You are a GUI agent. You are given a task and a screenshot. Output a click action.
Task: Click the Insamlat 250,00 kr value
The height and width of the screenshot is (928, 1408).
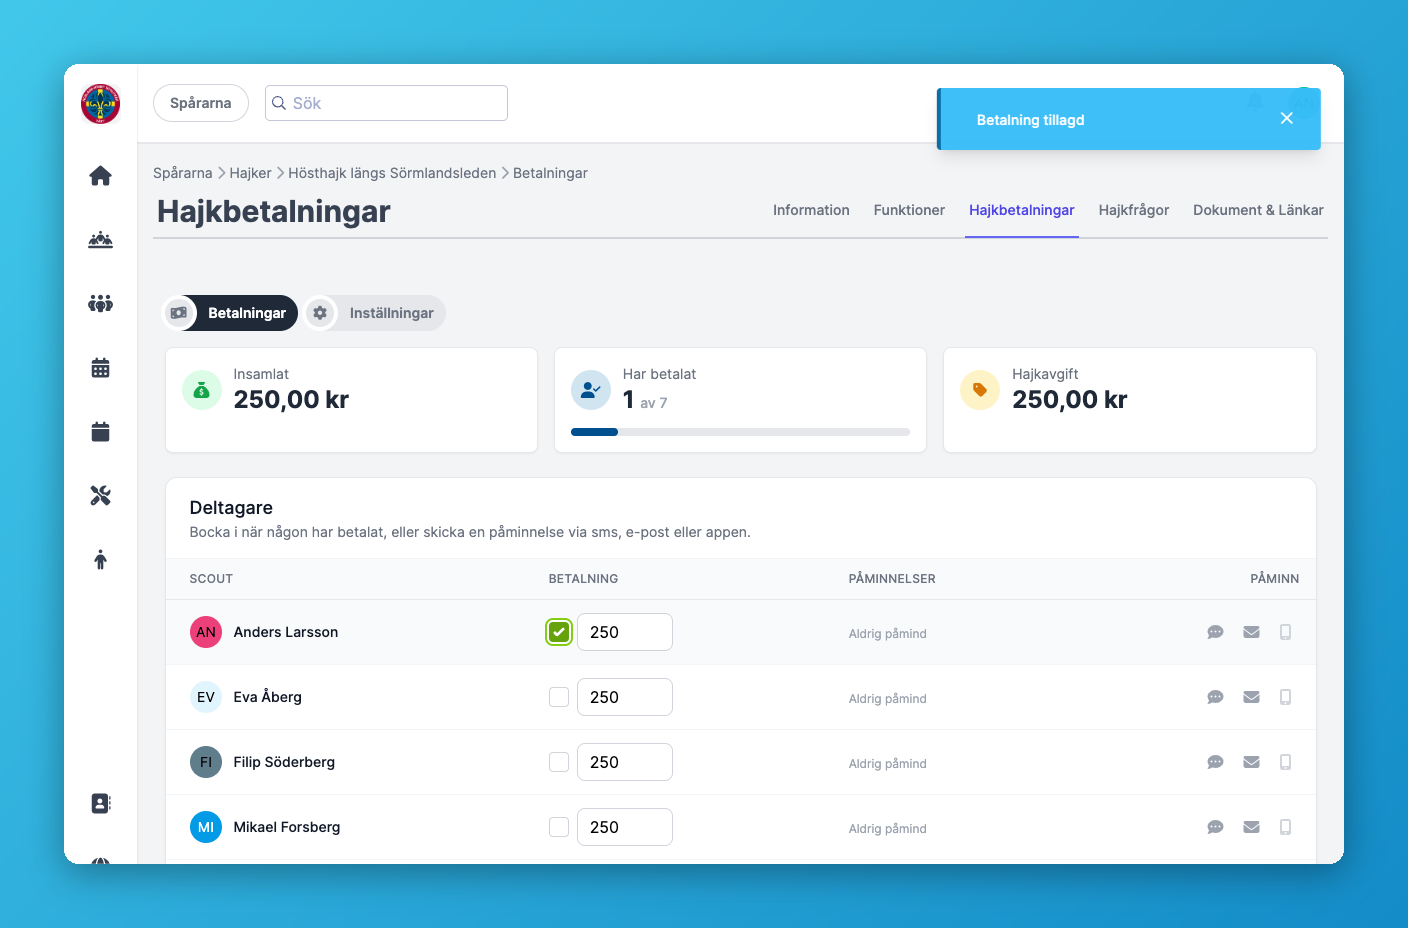pos(291,400)
